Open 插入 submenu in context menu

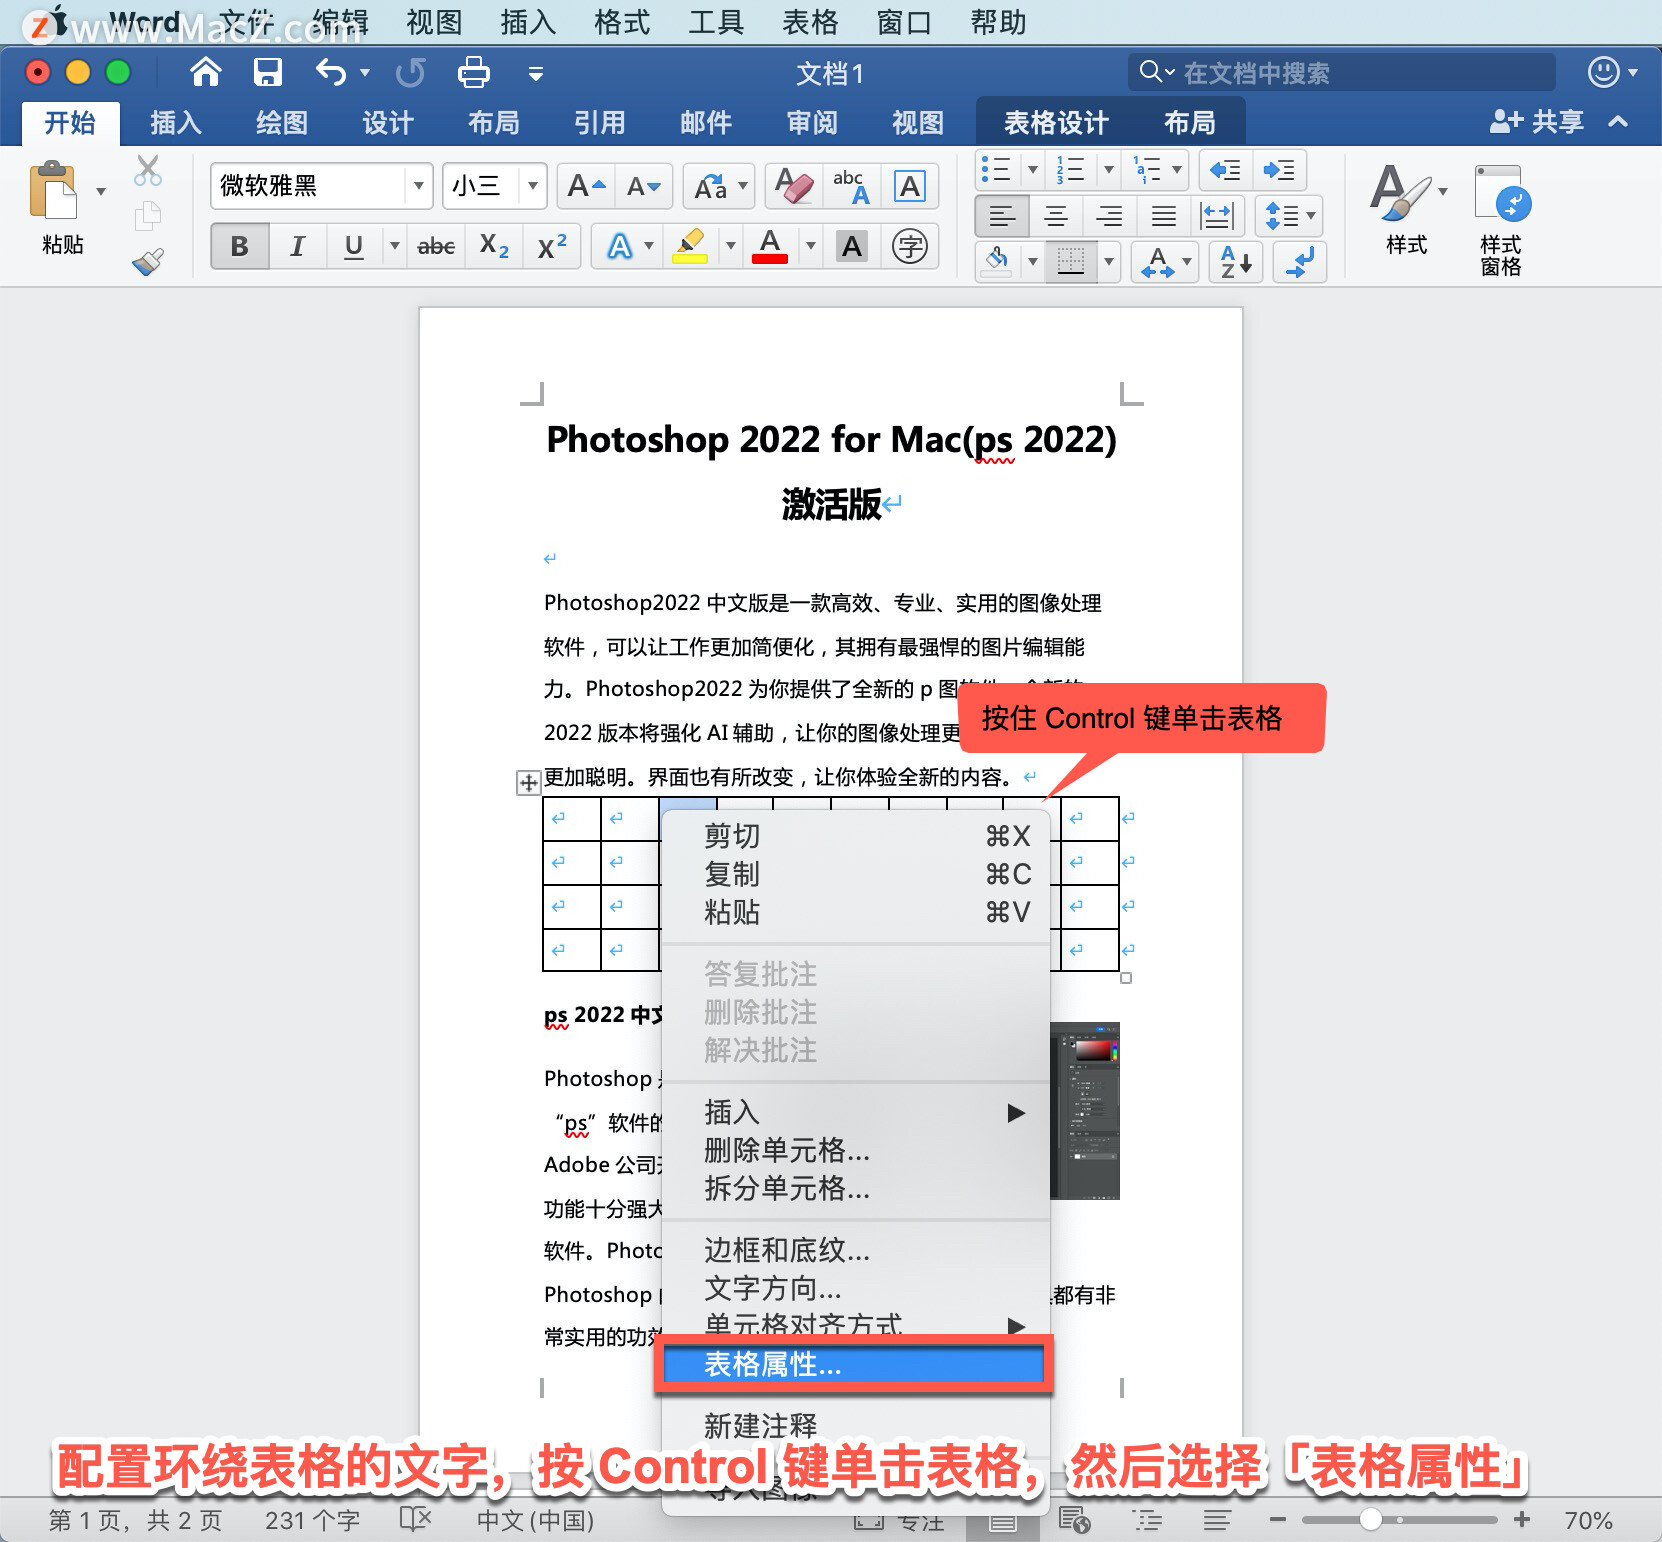click(856, 1112)
